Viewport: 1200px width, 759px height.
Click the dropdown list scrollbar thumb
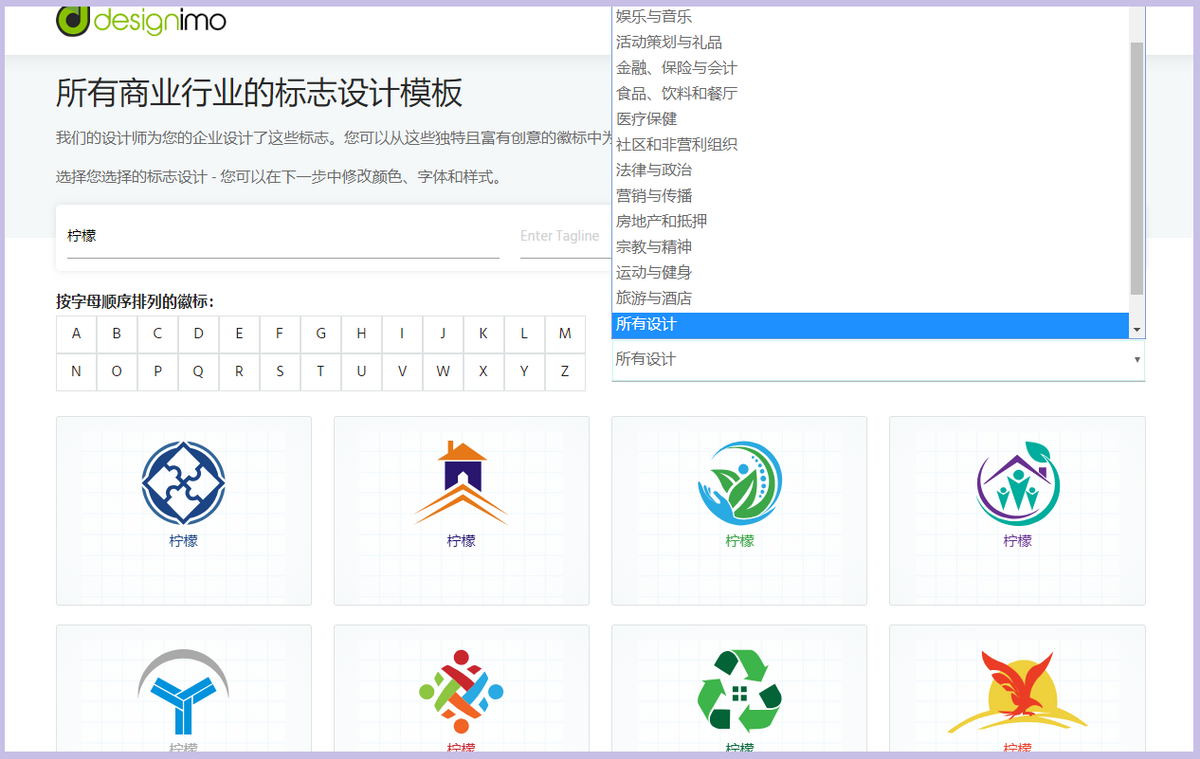pyautogui.click(x=1137, y=168)
